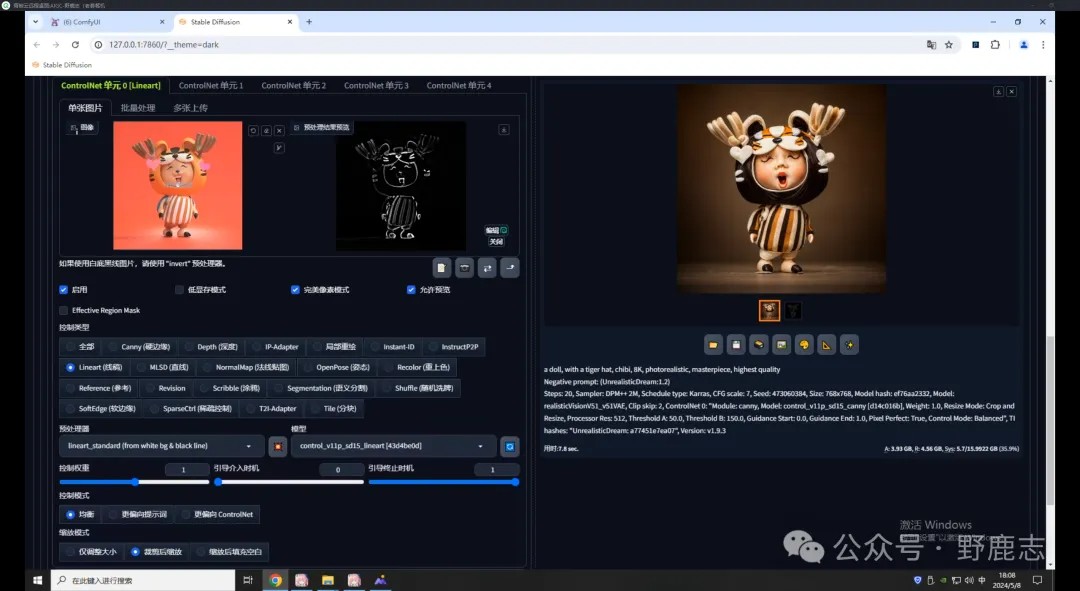Open the 多张上传 multi-upload tab
The width and height of the screenshot is (1080, 591).
[190, 108]
